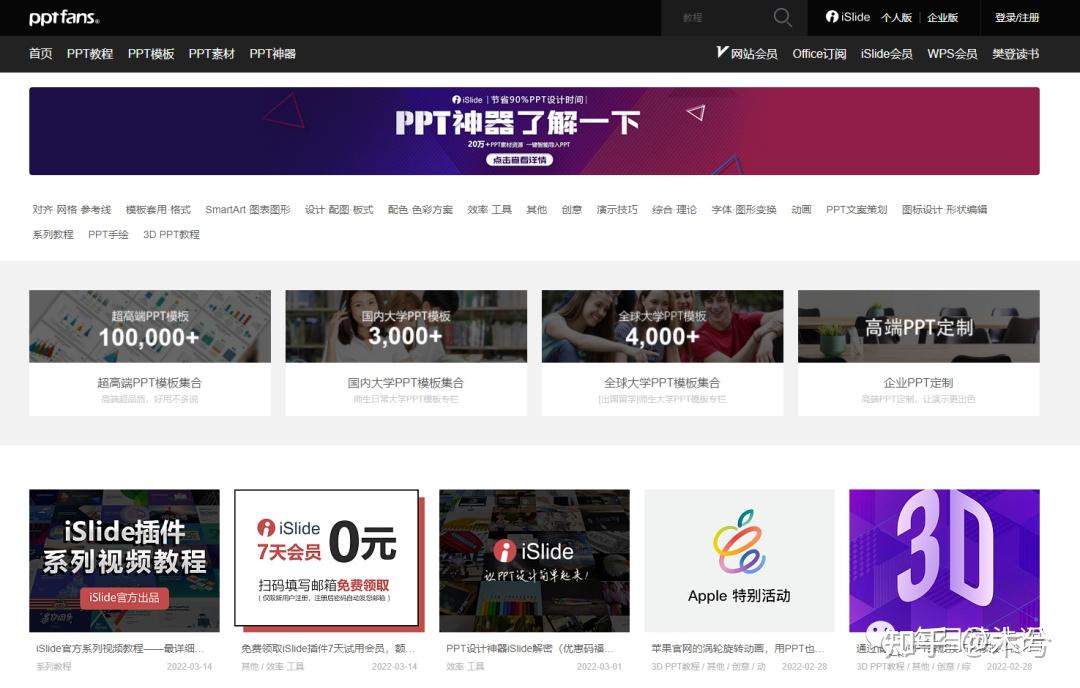This screenshot has width=1080, height=688.
Task: Go to 首页 menu item
Action: 41,54
